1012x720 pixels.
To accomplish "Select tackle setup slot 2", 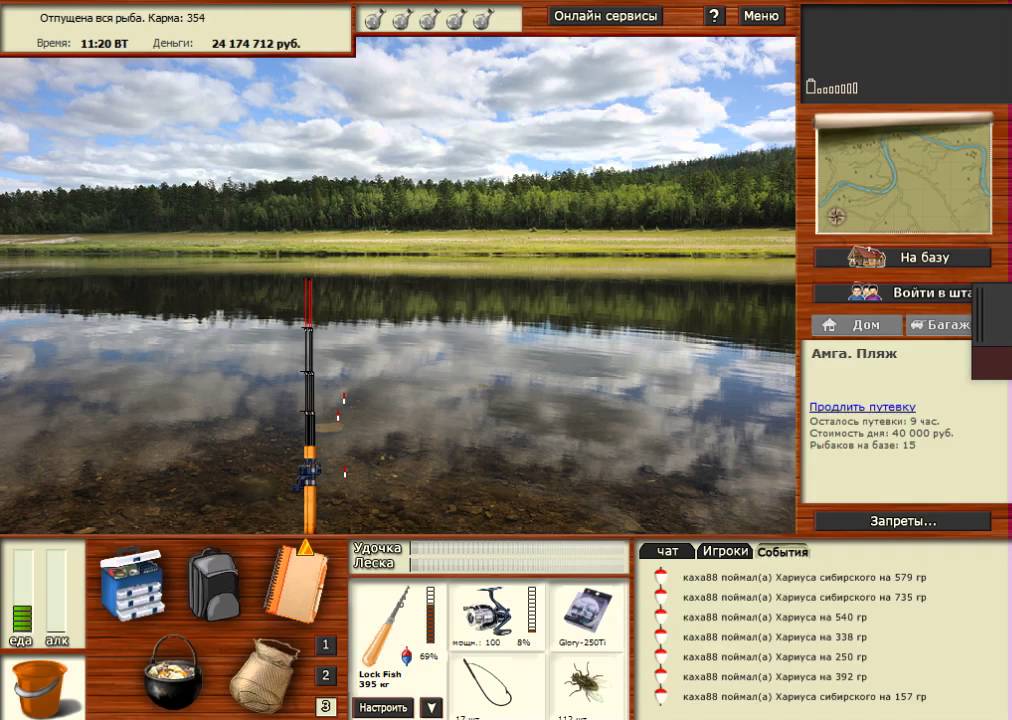I will (325, 675).
